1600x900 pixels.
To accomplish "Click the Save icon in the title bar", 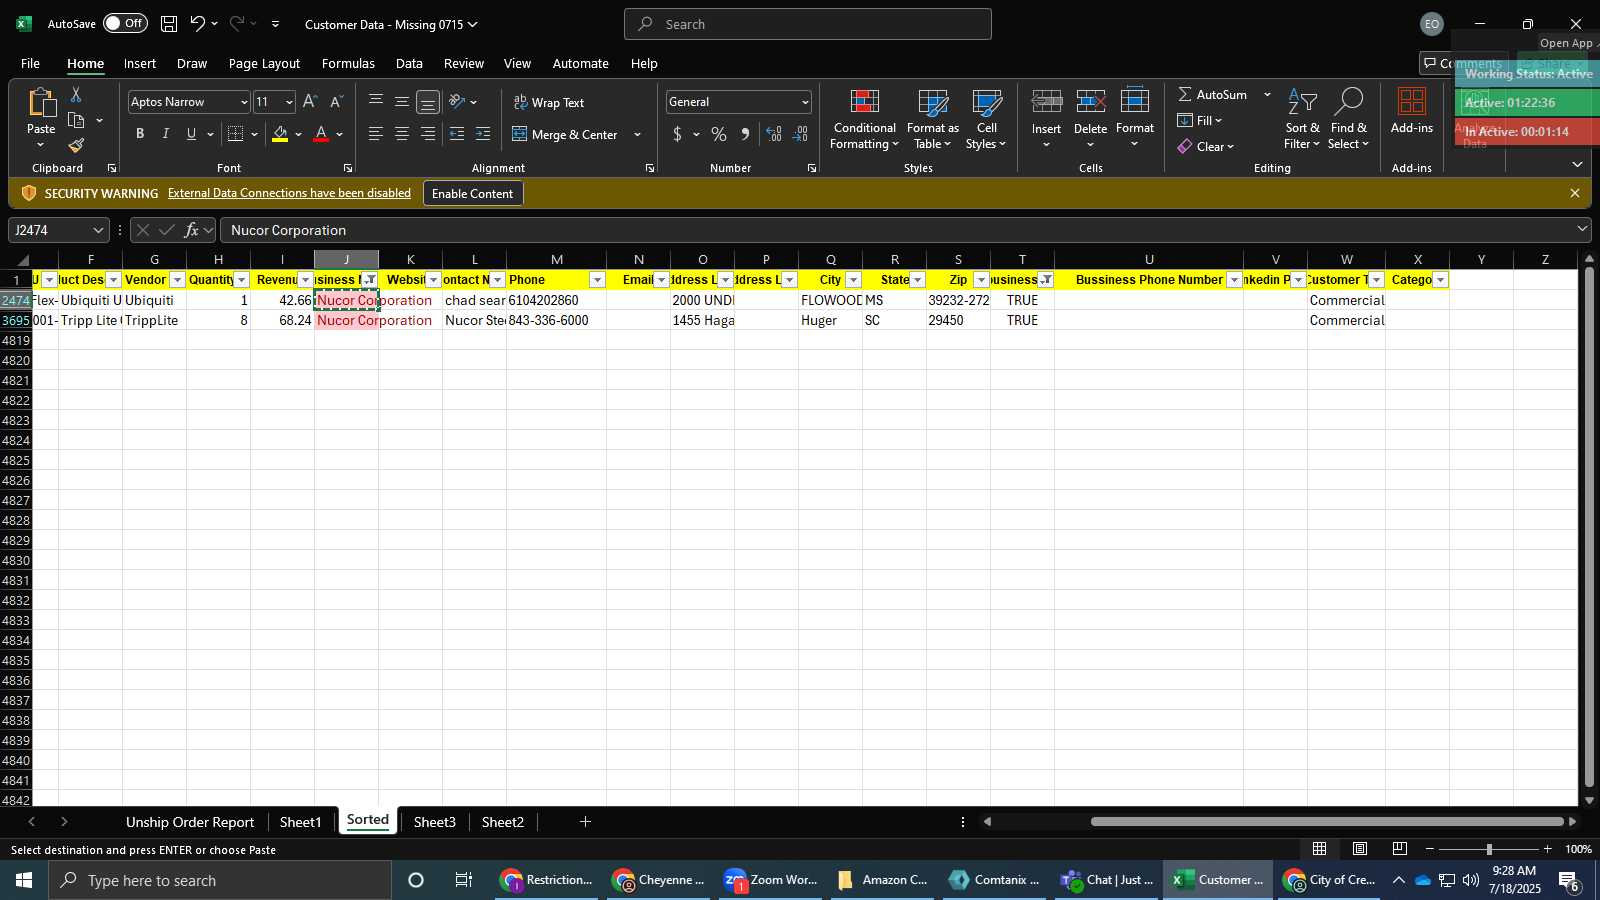I will [x=169, y=24].
